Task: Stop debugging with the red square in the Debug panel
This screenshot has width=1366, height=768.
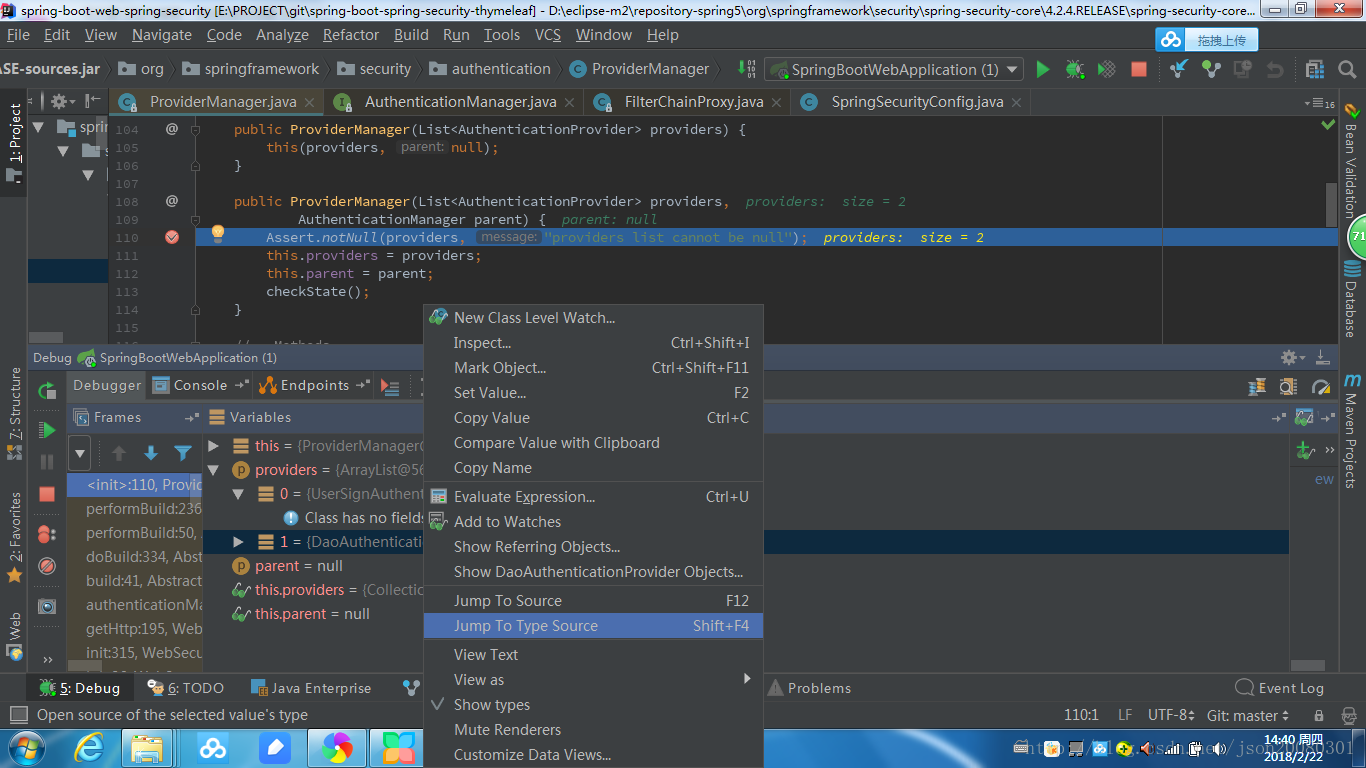Action: coord(47,494)
